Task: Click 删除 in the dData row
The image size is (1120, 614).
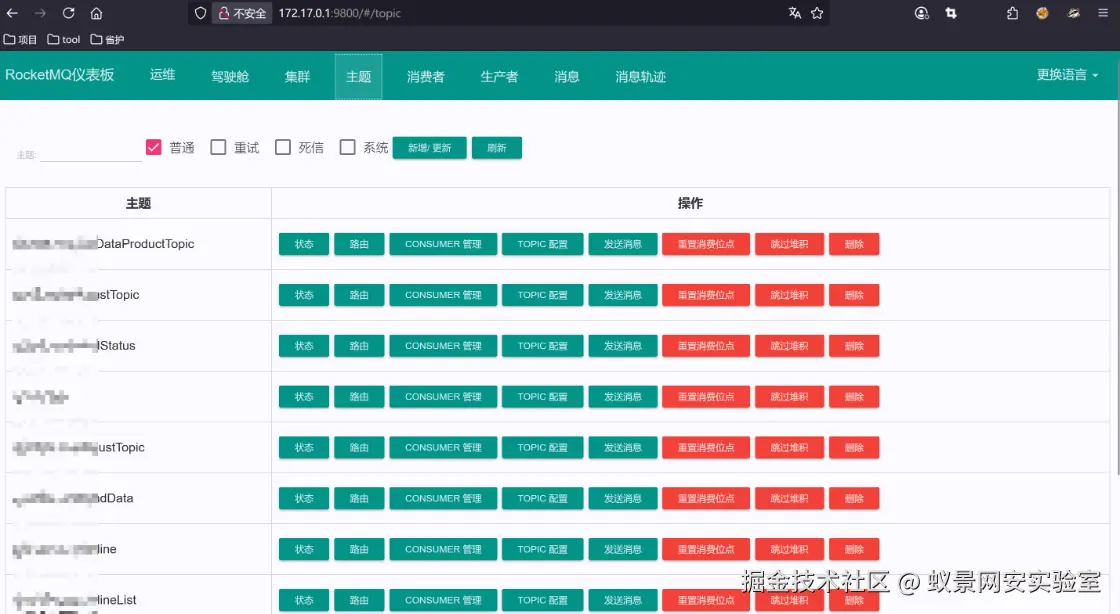Action: [854, 498]
